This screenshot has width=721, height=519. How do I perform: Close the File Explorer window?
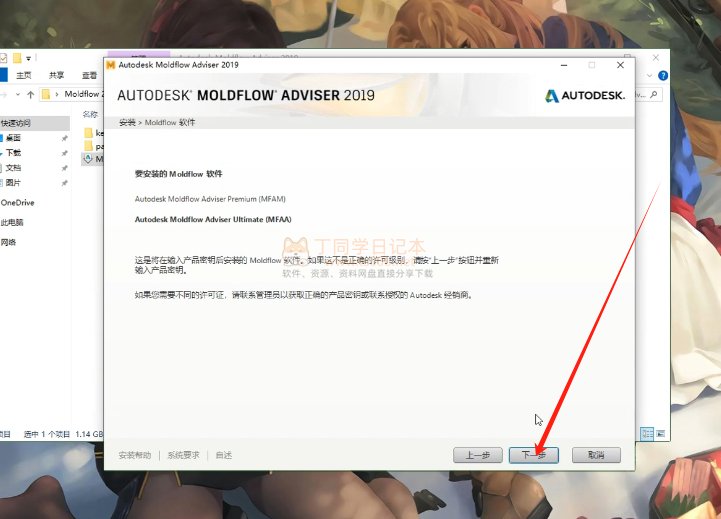click(656, 58)
